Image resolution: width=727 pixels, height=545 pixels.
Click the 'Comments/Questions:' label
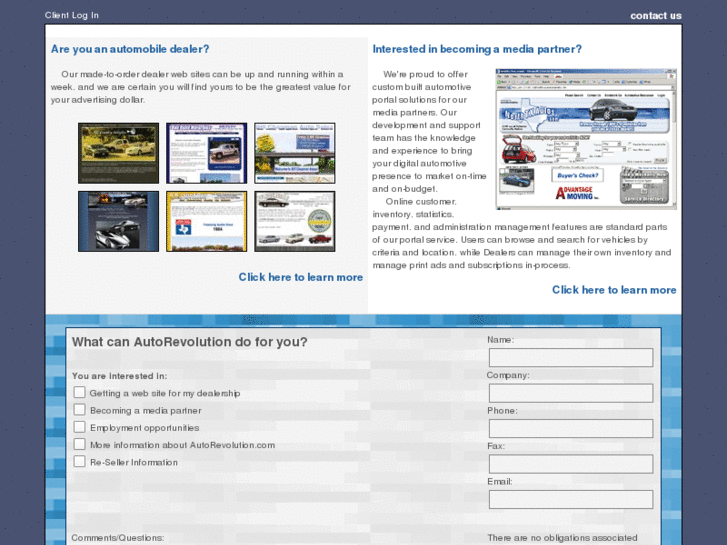118,538
